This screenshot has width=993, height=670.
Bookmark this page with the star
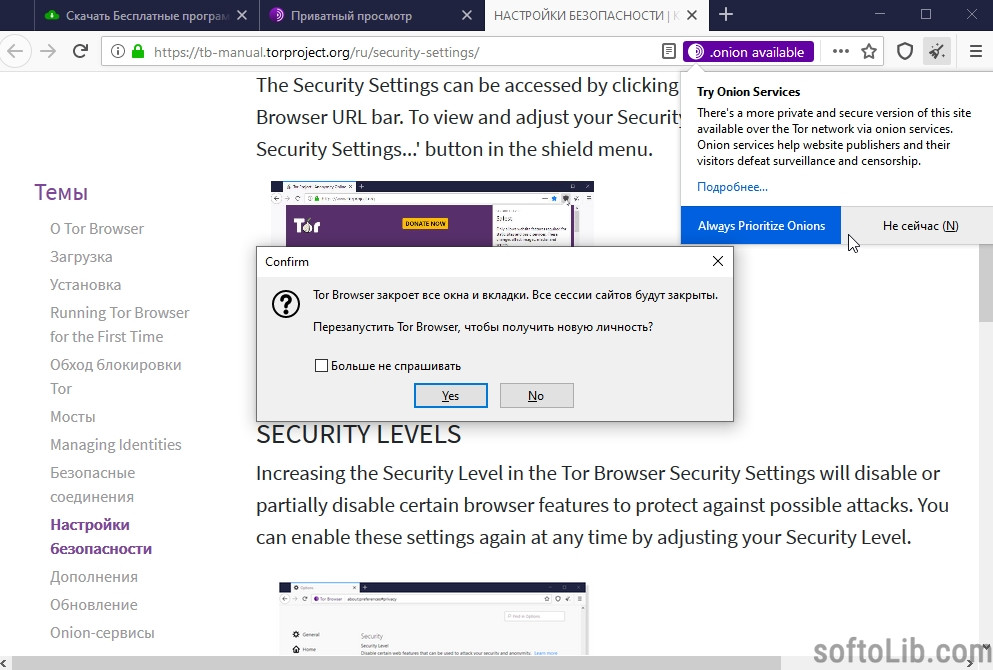(x=869, y=51)
